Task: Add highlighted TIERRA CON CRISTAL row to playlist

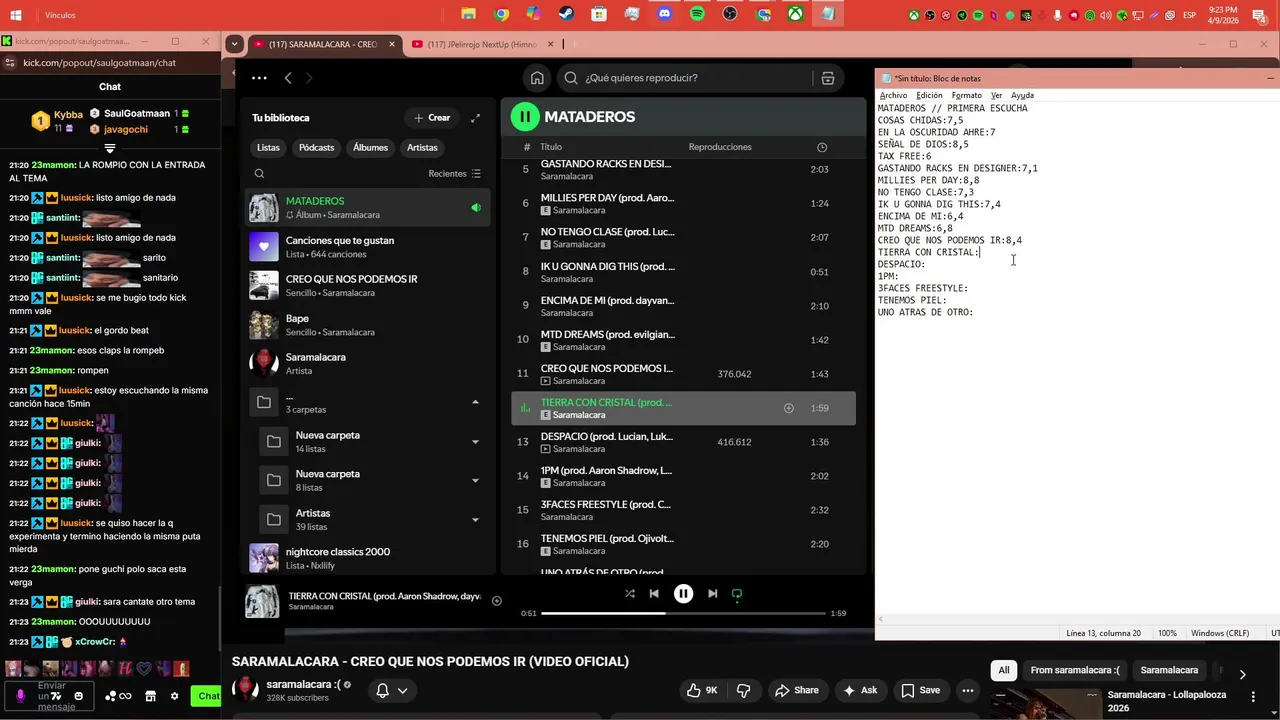Action: pyautogui.click(x=788, y=408)
